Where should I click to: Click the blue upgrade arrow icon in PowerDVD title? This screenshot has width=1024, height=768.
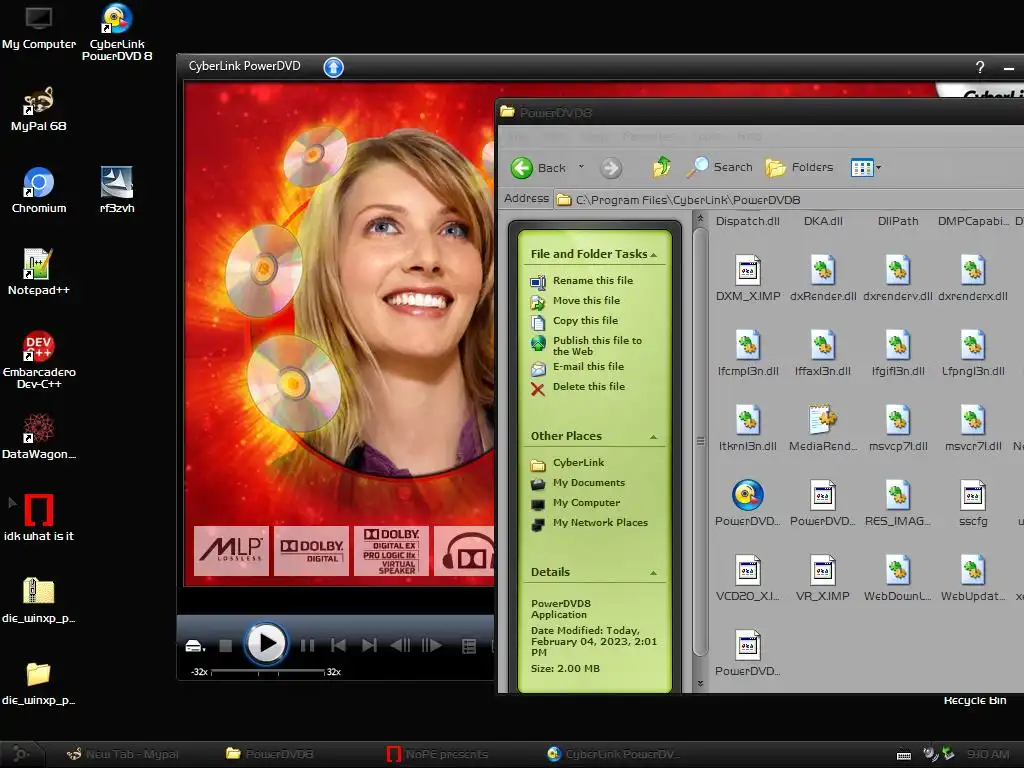(334, 67)
